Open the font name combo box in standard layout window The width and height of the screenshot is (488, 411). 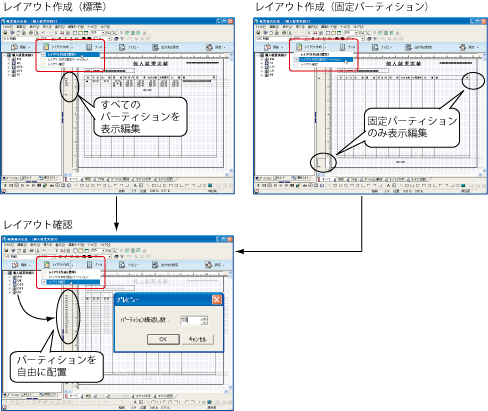coord(20,39)
